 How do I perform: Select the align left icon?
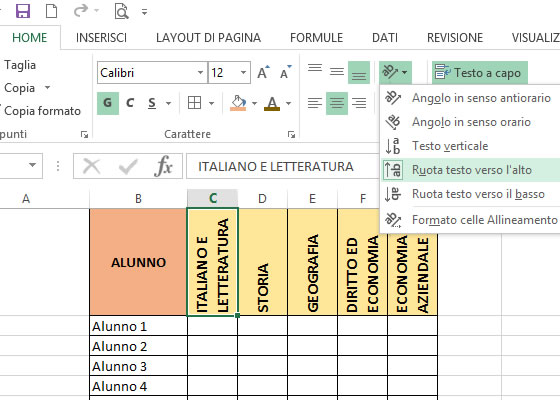point(315,103)
